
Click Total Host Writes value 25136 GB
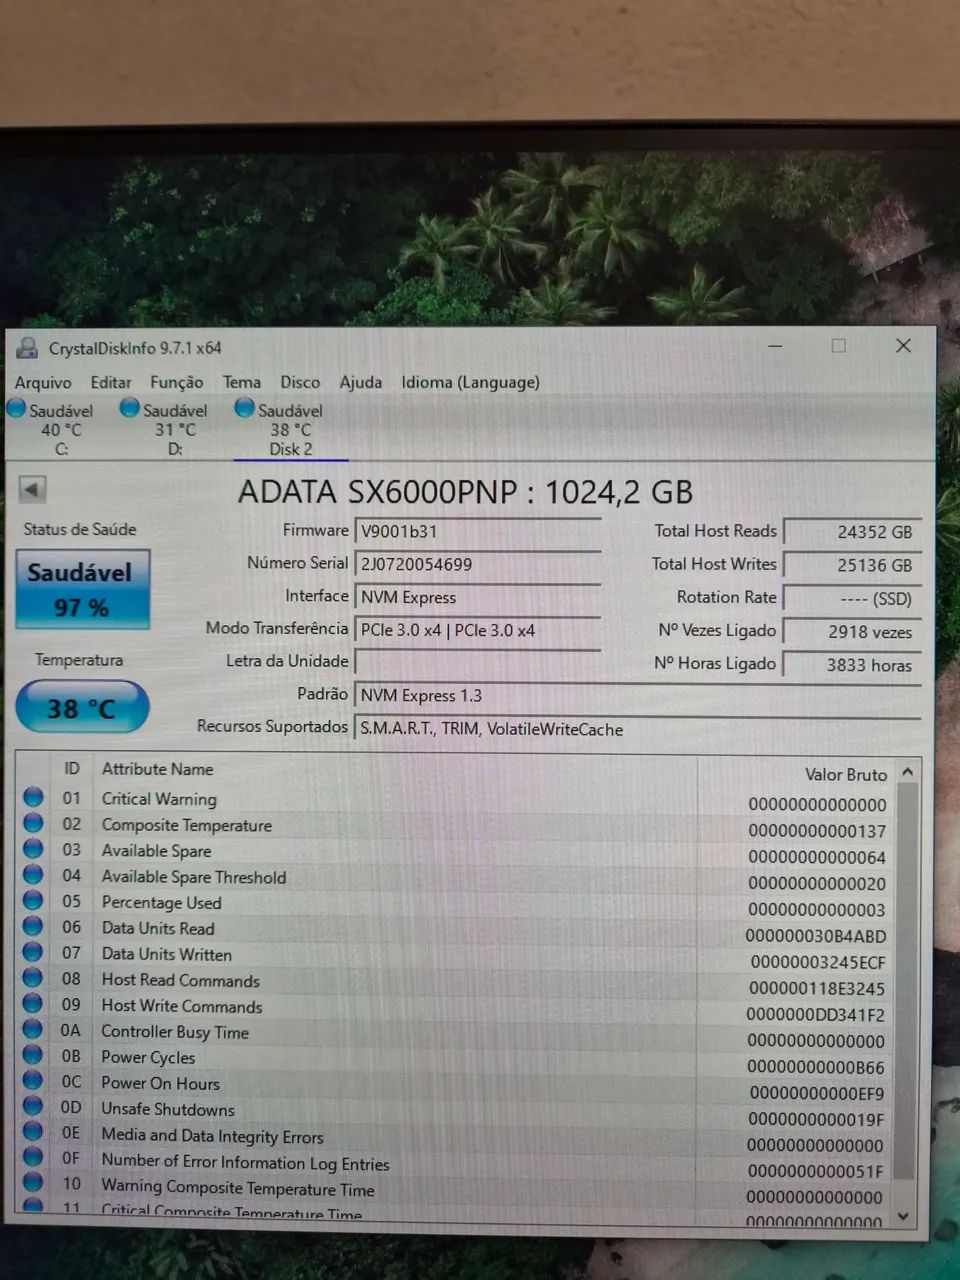pyautogui.click(x=851, y=565)
